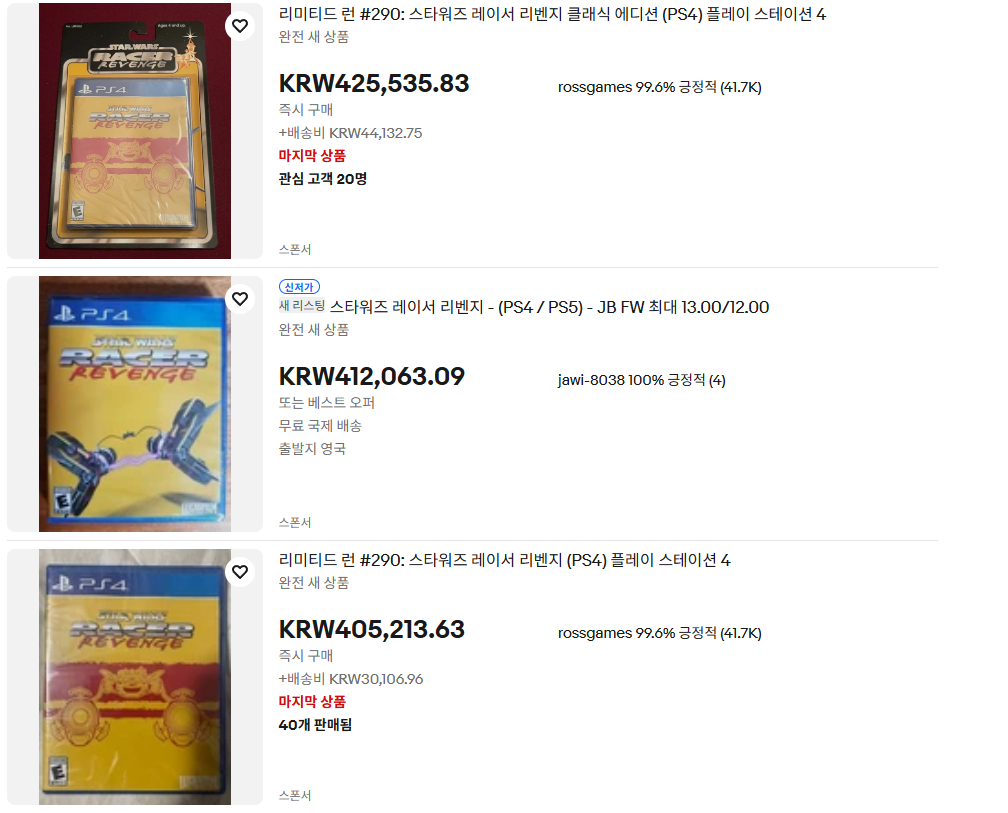Toggle watchlist heart on jawi-8038 listing
This screenshot has width=1008, height=813.
click(240, 299)
